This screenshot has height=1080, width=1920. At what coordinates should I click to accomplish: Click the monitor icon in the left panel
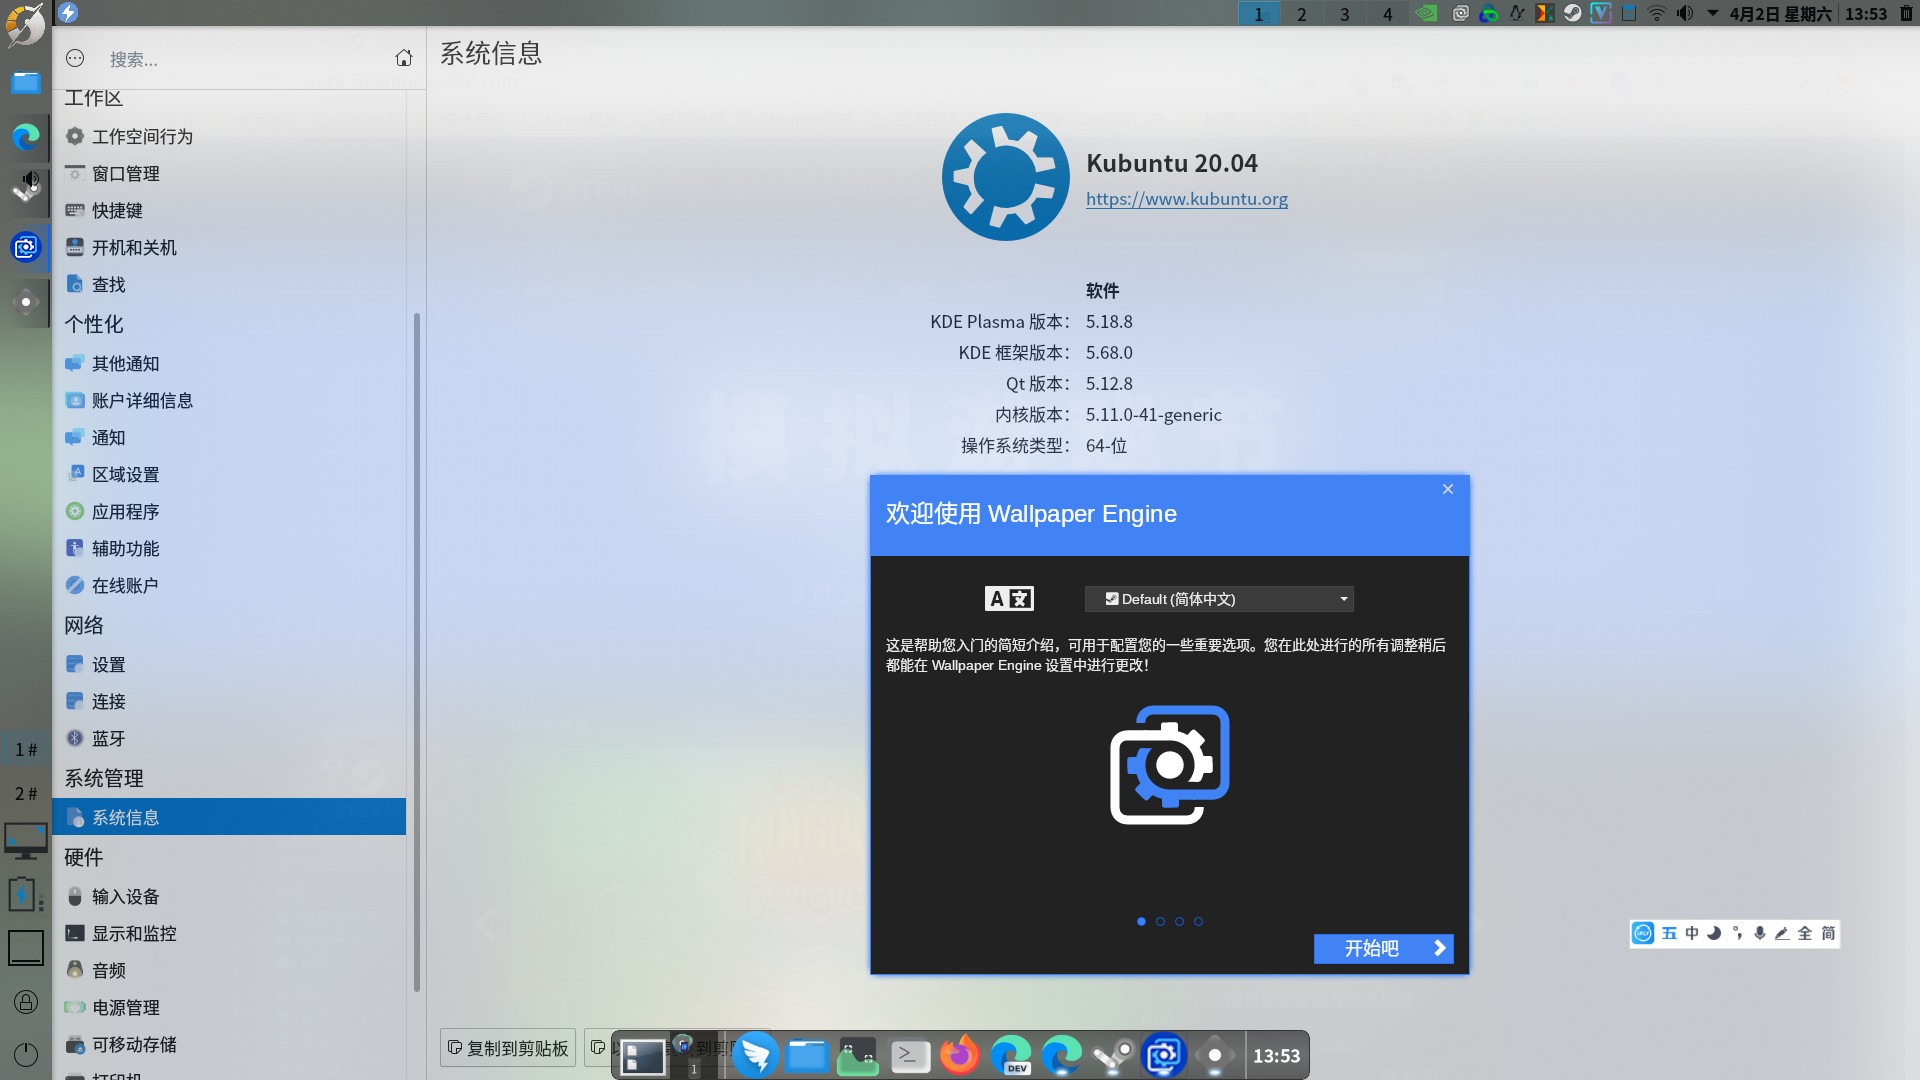pos(26,842)
